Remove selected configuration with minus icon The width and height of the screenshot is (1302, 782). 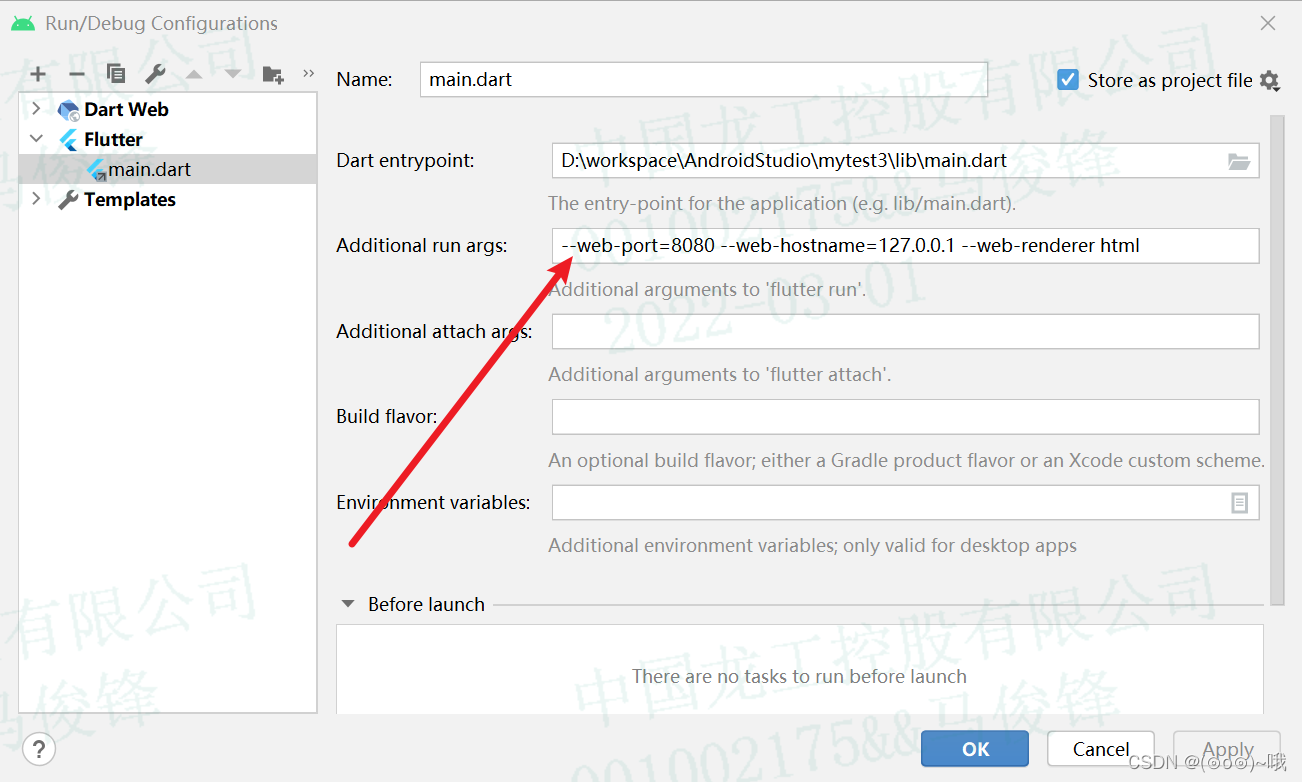77,74
